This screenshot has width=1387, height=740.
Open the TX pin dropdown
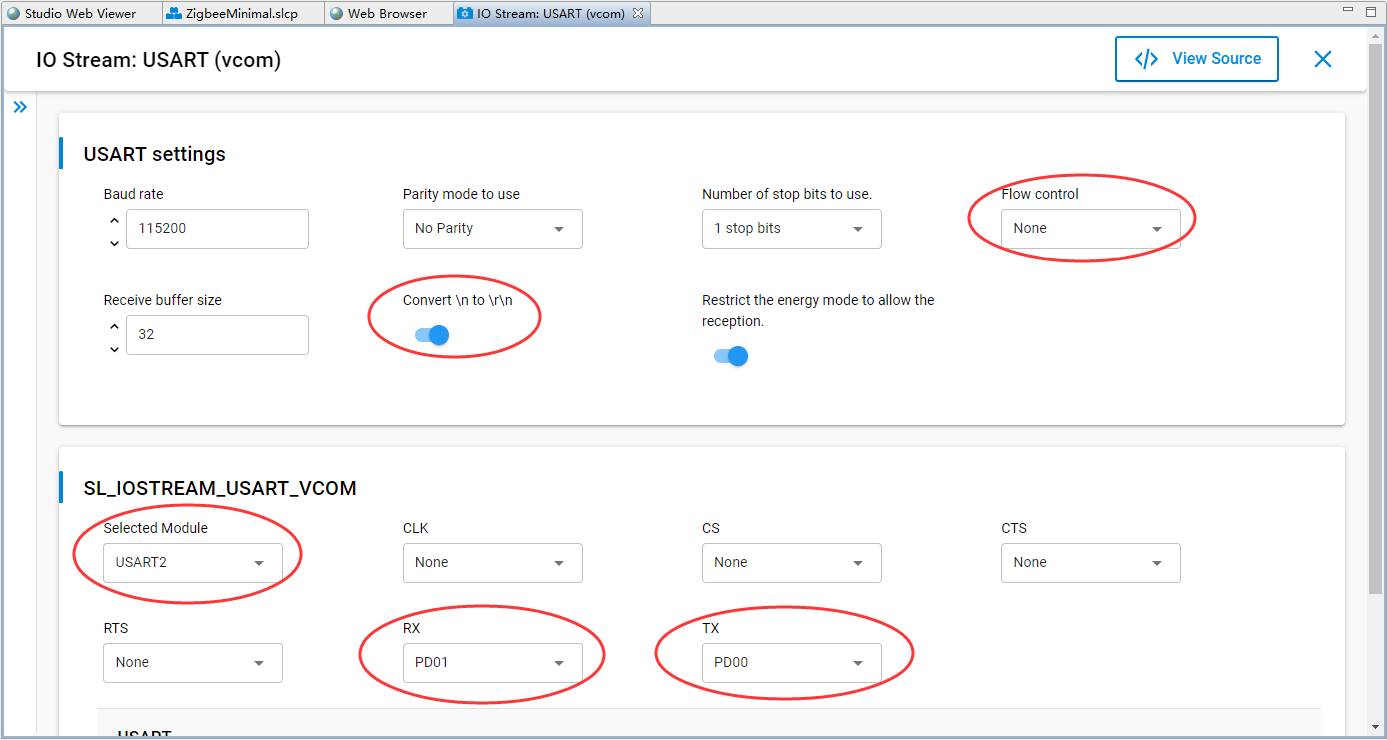[792, 663]
